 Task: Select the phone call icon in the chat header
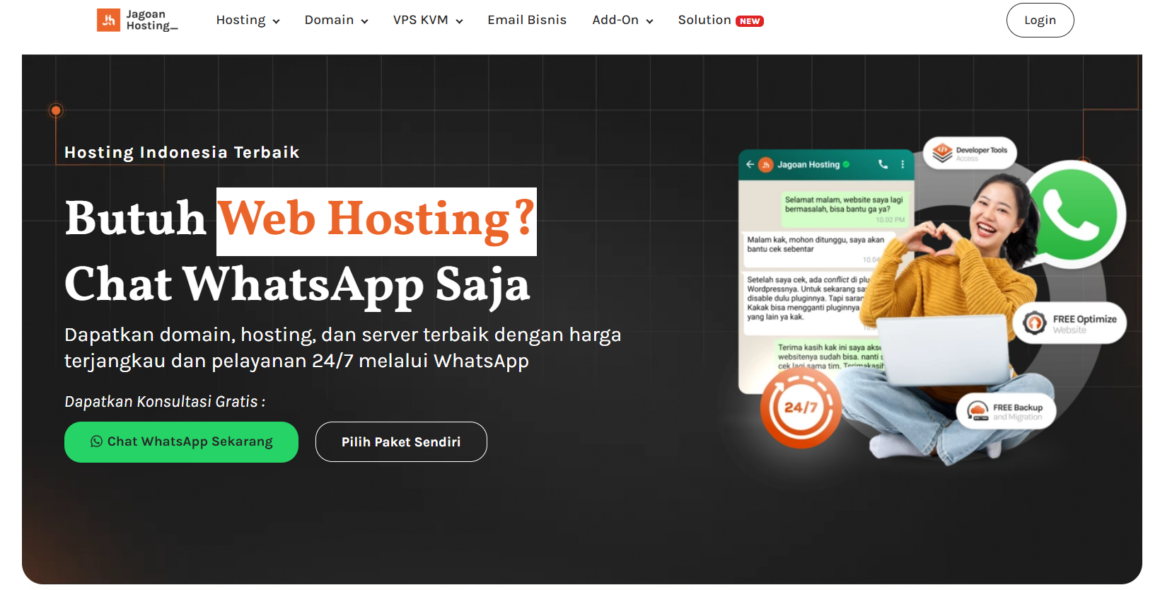click(883, 164)
